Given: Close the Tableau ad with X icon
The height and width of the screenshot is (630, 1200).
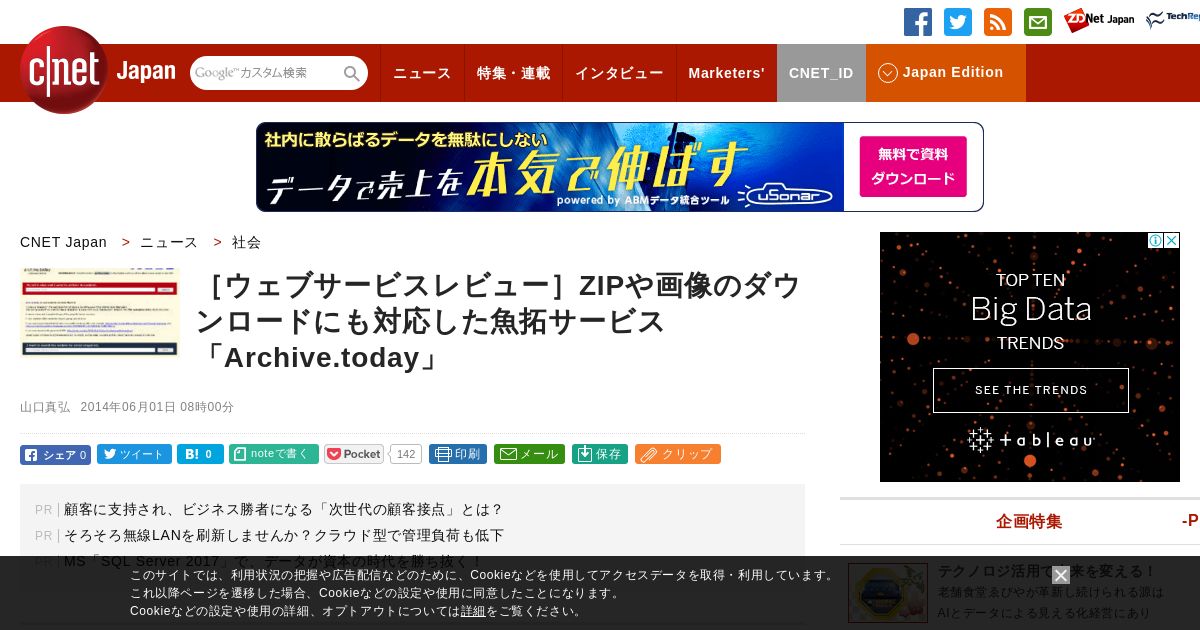Looking at the screenshot, I should point(1172,240).
